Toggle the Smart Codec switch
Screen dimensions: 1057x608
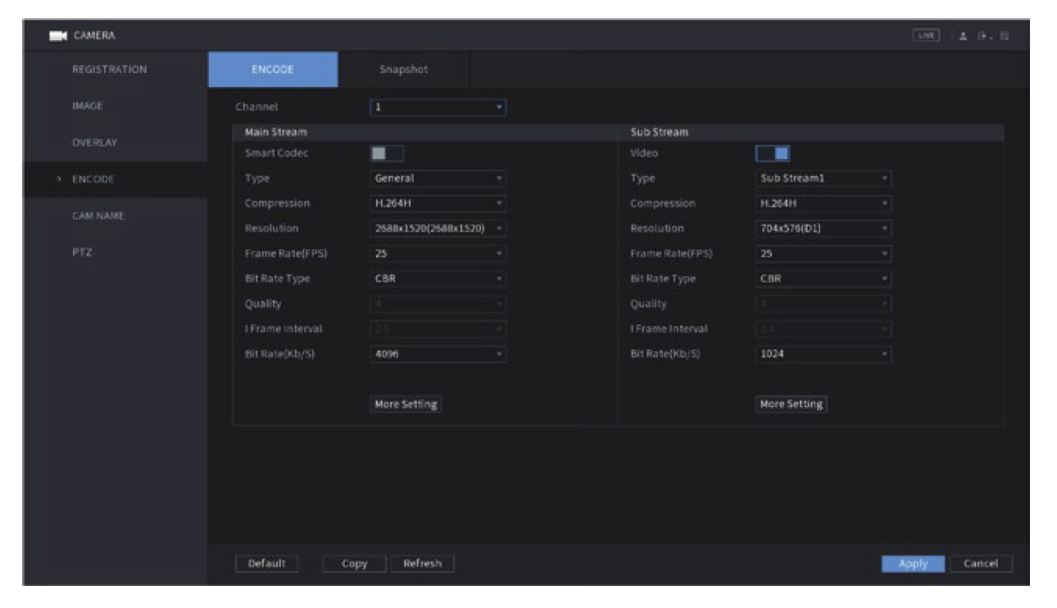point(386,153)
